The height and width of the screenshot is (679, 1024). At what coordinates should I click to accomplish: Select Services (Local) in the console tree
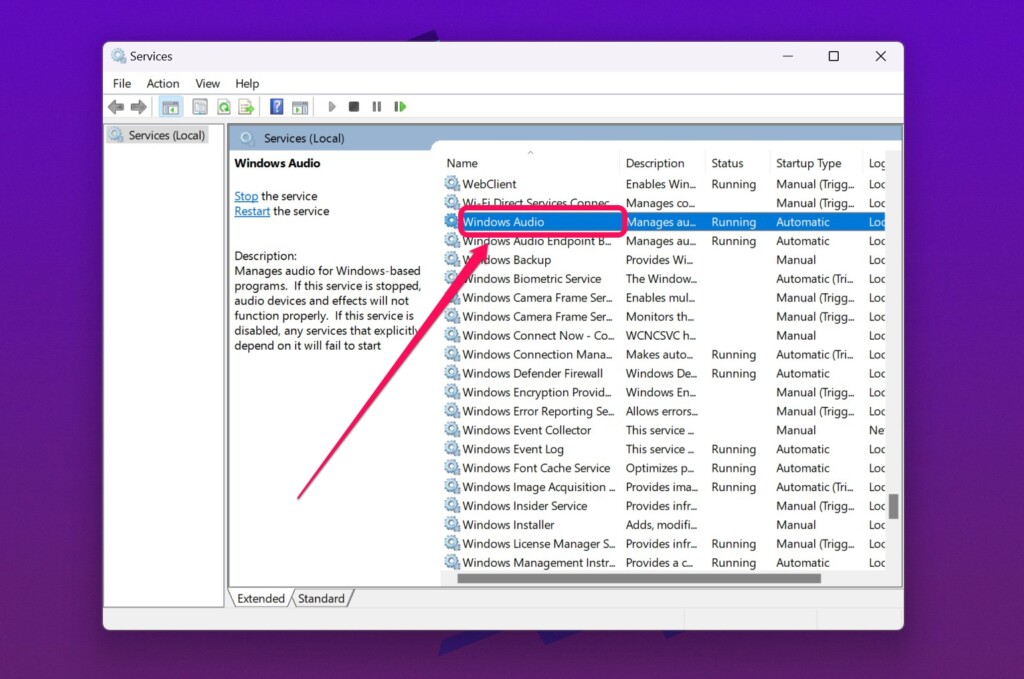[166, 135]
